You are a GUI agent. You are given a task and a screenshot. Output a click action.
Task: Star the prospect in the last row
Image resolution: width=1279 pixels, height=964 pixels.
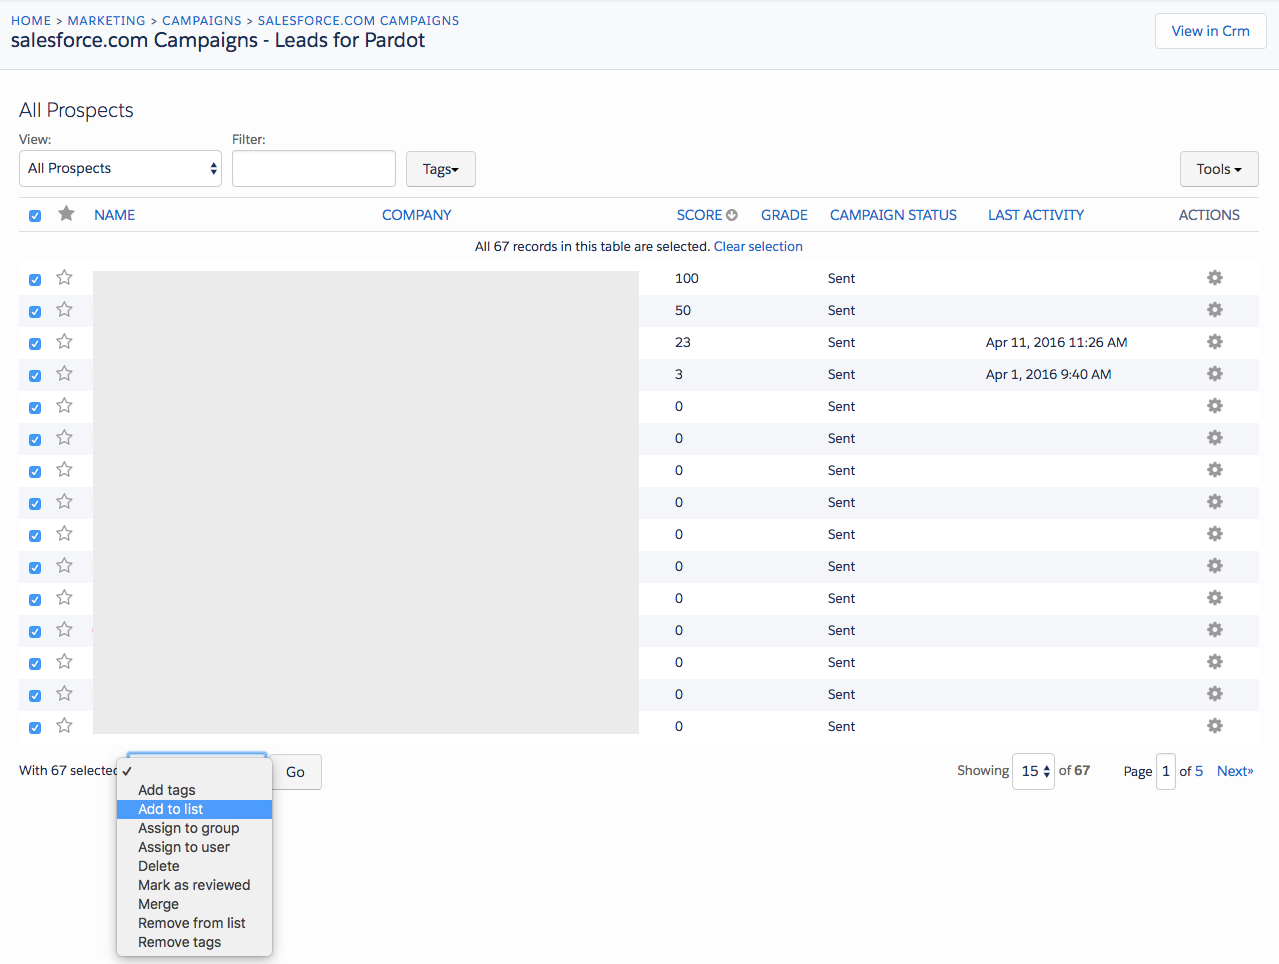click(65, 725)
